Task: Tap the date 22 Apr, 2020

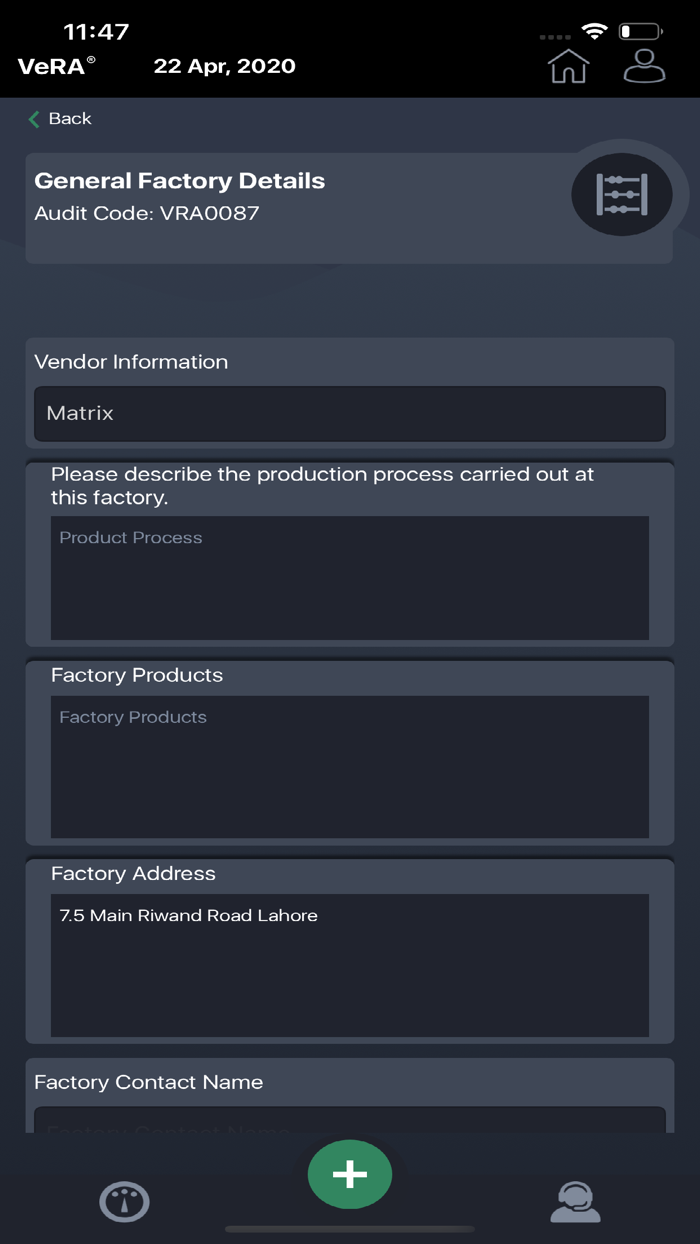Action: (225, 66)
